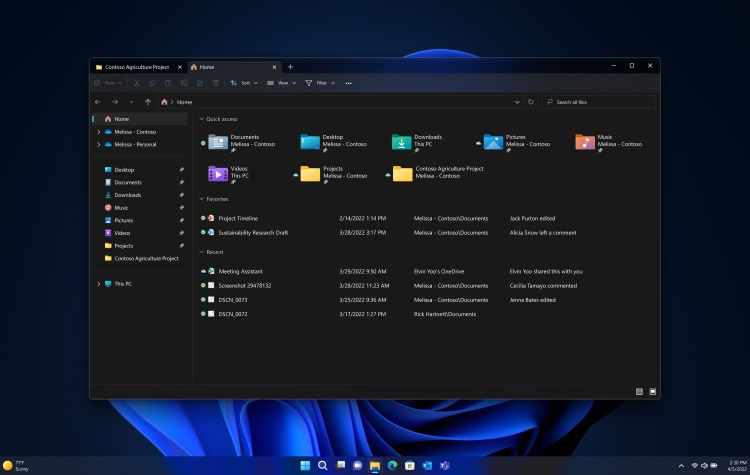Collapse the Quick access section
750x475 pixels.
click(x=200, y=119)
